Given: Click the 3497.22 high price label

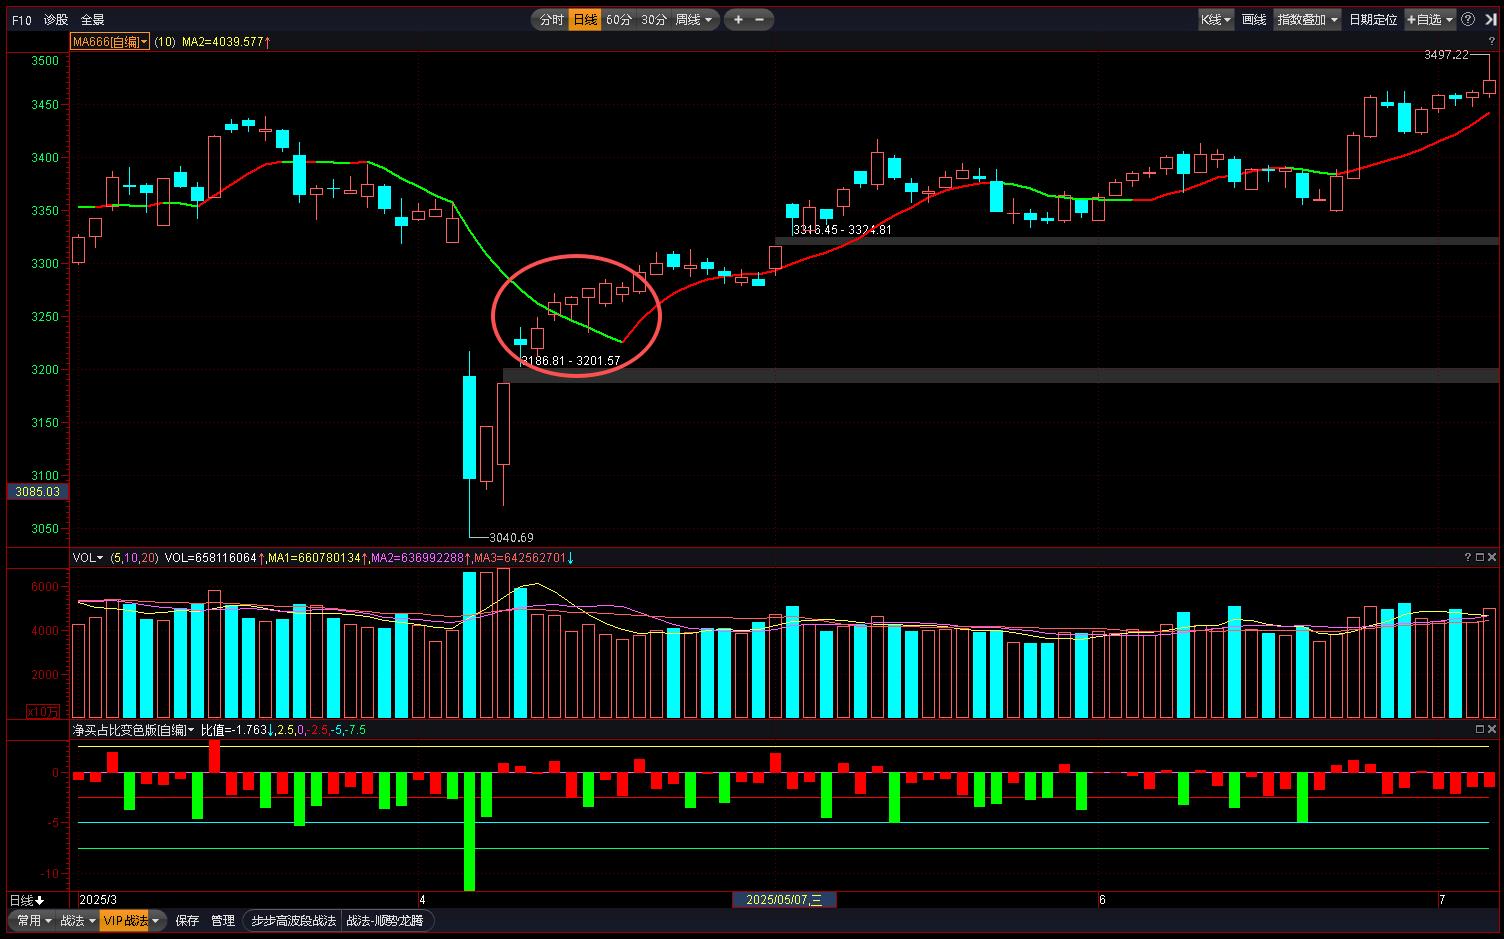Looking at the screenshot, I should click(x=1446, y=55).
